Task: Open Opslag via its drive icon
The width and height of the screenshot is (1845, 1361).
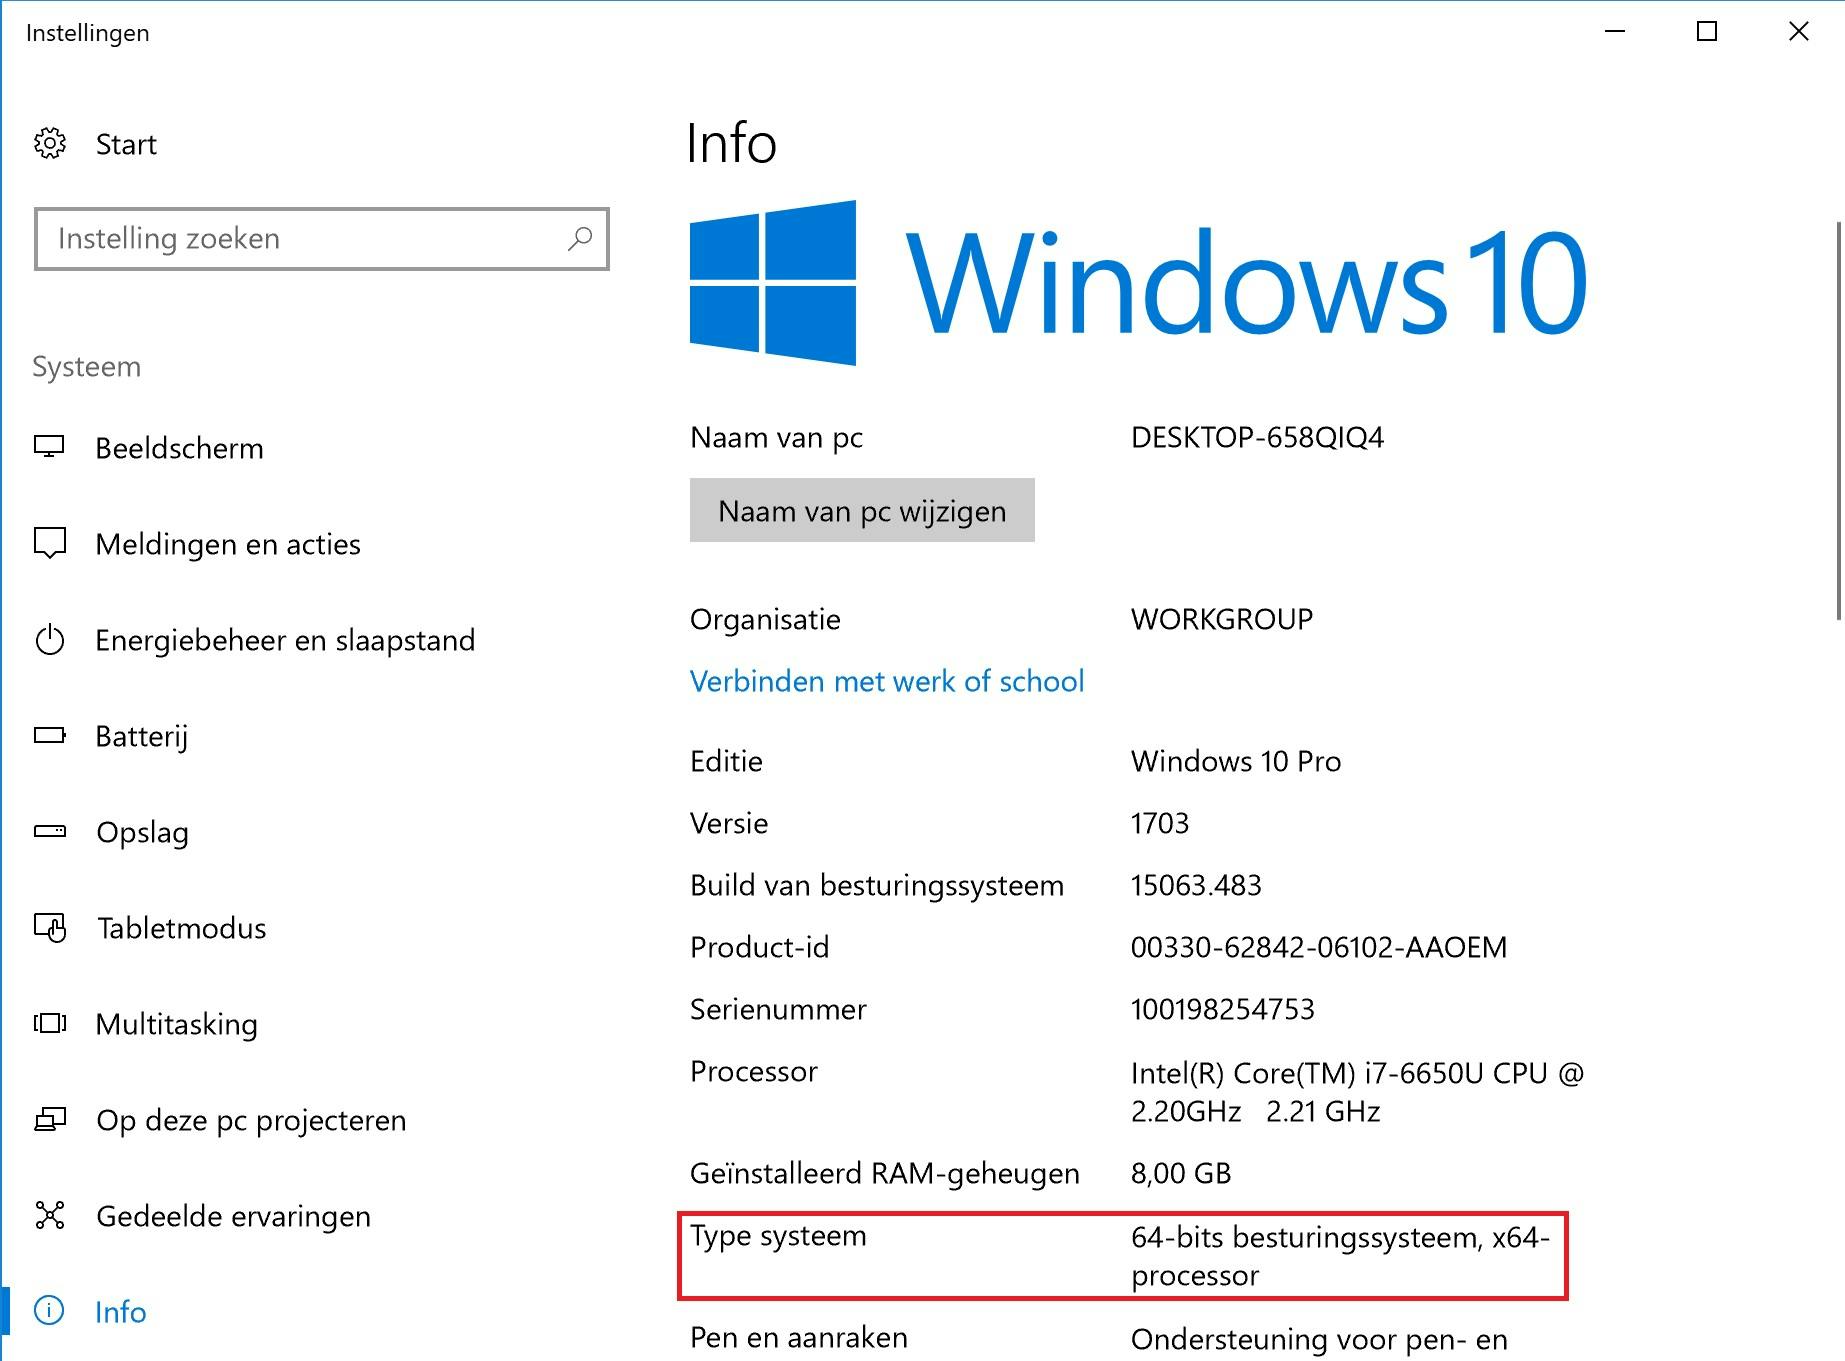Action: click(x=51, y=831)
